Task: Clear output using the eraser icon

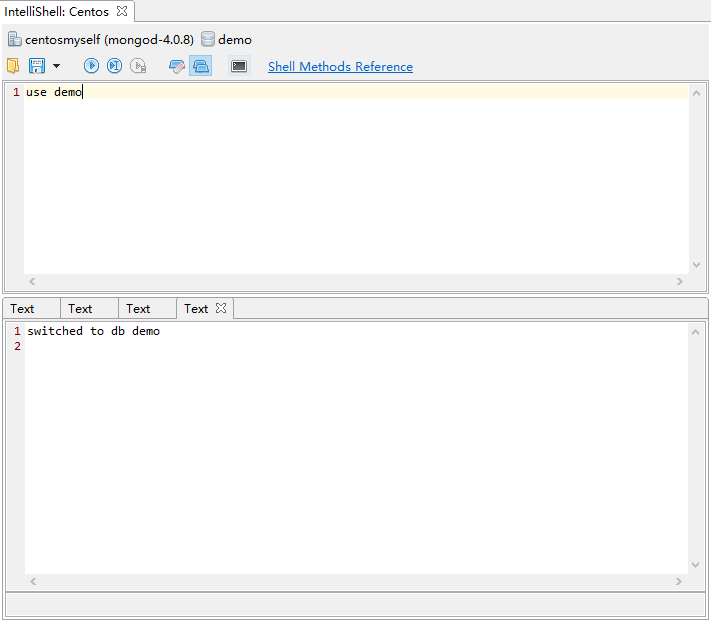Action: [x=176, y=67]
